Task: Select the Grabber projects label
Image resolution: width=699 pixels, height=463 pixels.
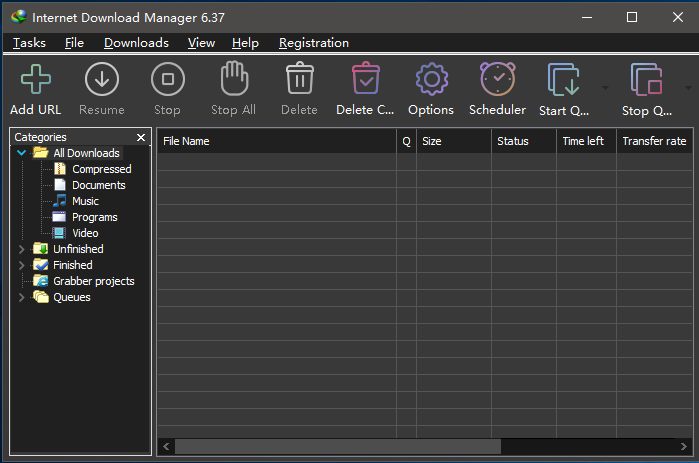Action: (94, 281)
